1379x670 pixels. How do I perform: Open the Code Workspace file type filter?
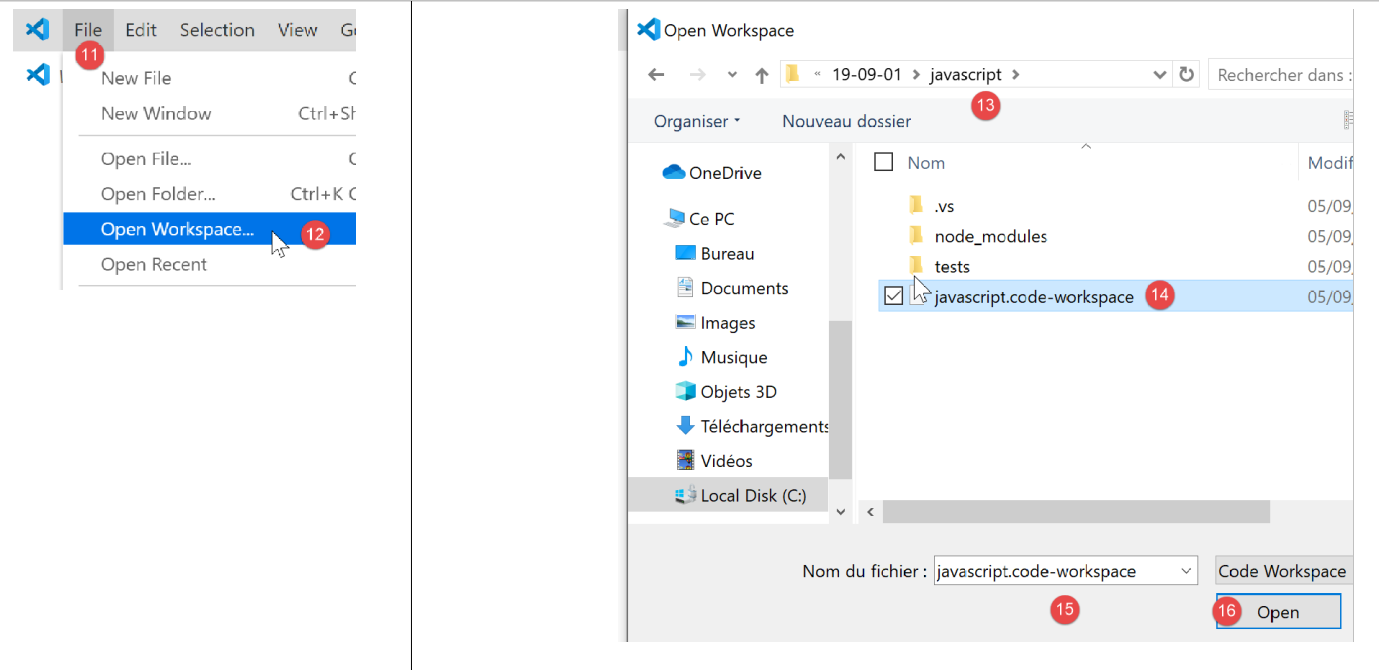click(x=1283, y=571)
